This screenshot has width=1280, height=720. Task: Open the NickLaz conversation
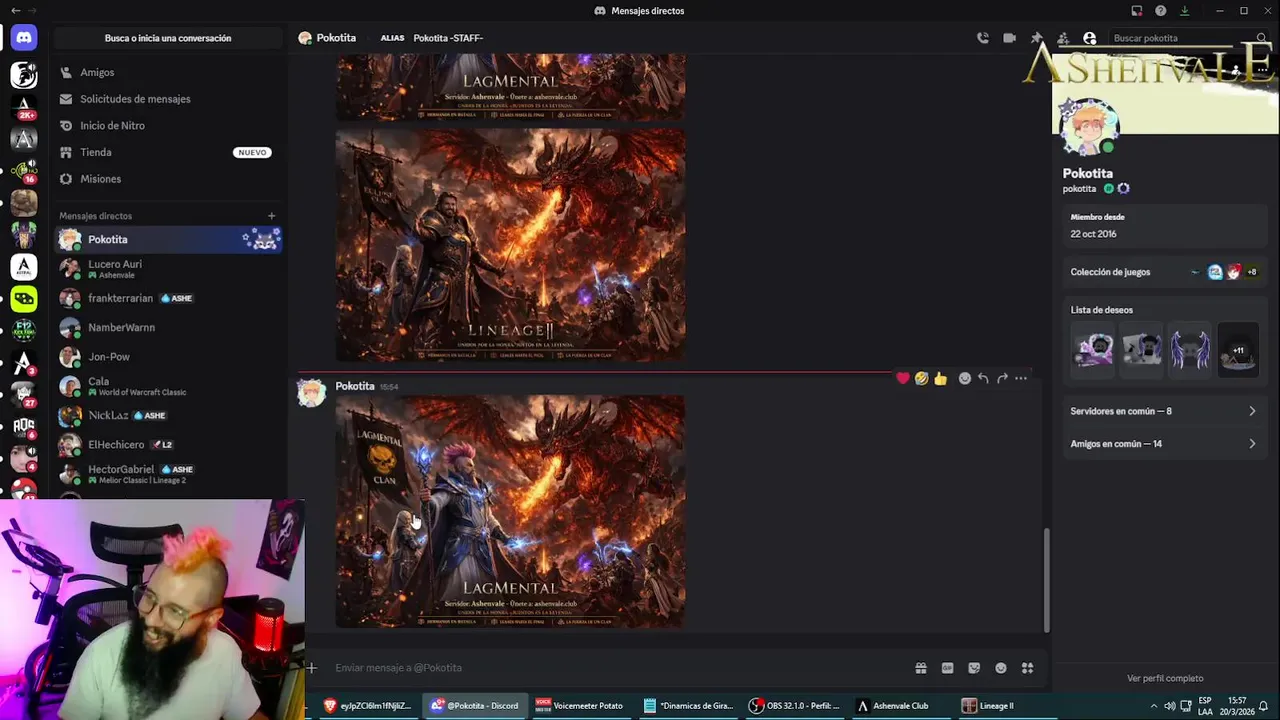pyautogui.click(x=168, y=415)
